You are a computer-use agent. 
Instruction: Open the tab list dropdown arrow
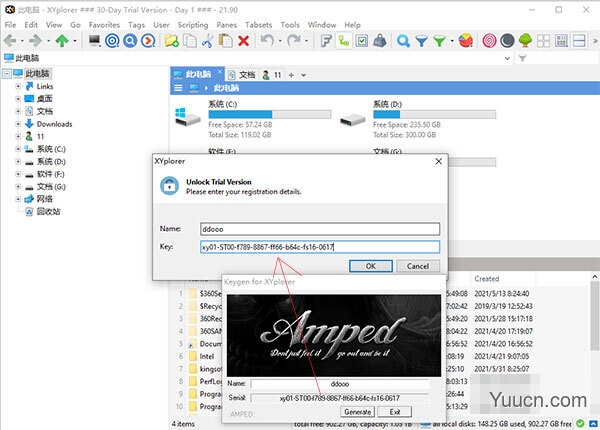point(303,75)
